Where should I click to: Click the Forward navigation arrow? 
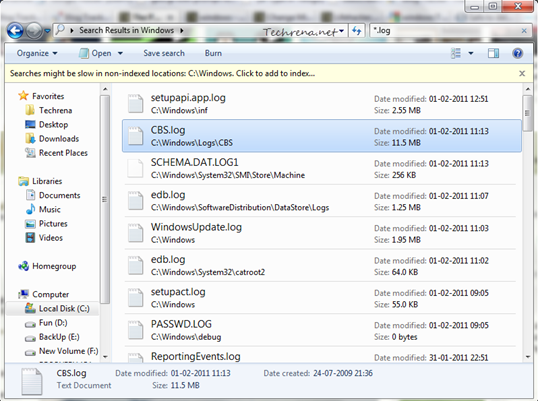(34, 31)
